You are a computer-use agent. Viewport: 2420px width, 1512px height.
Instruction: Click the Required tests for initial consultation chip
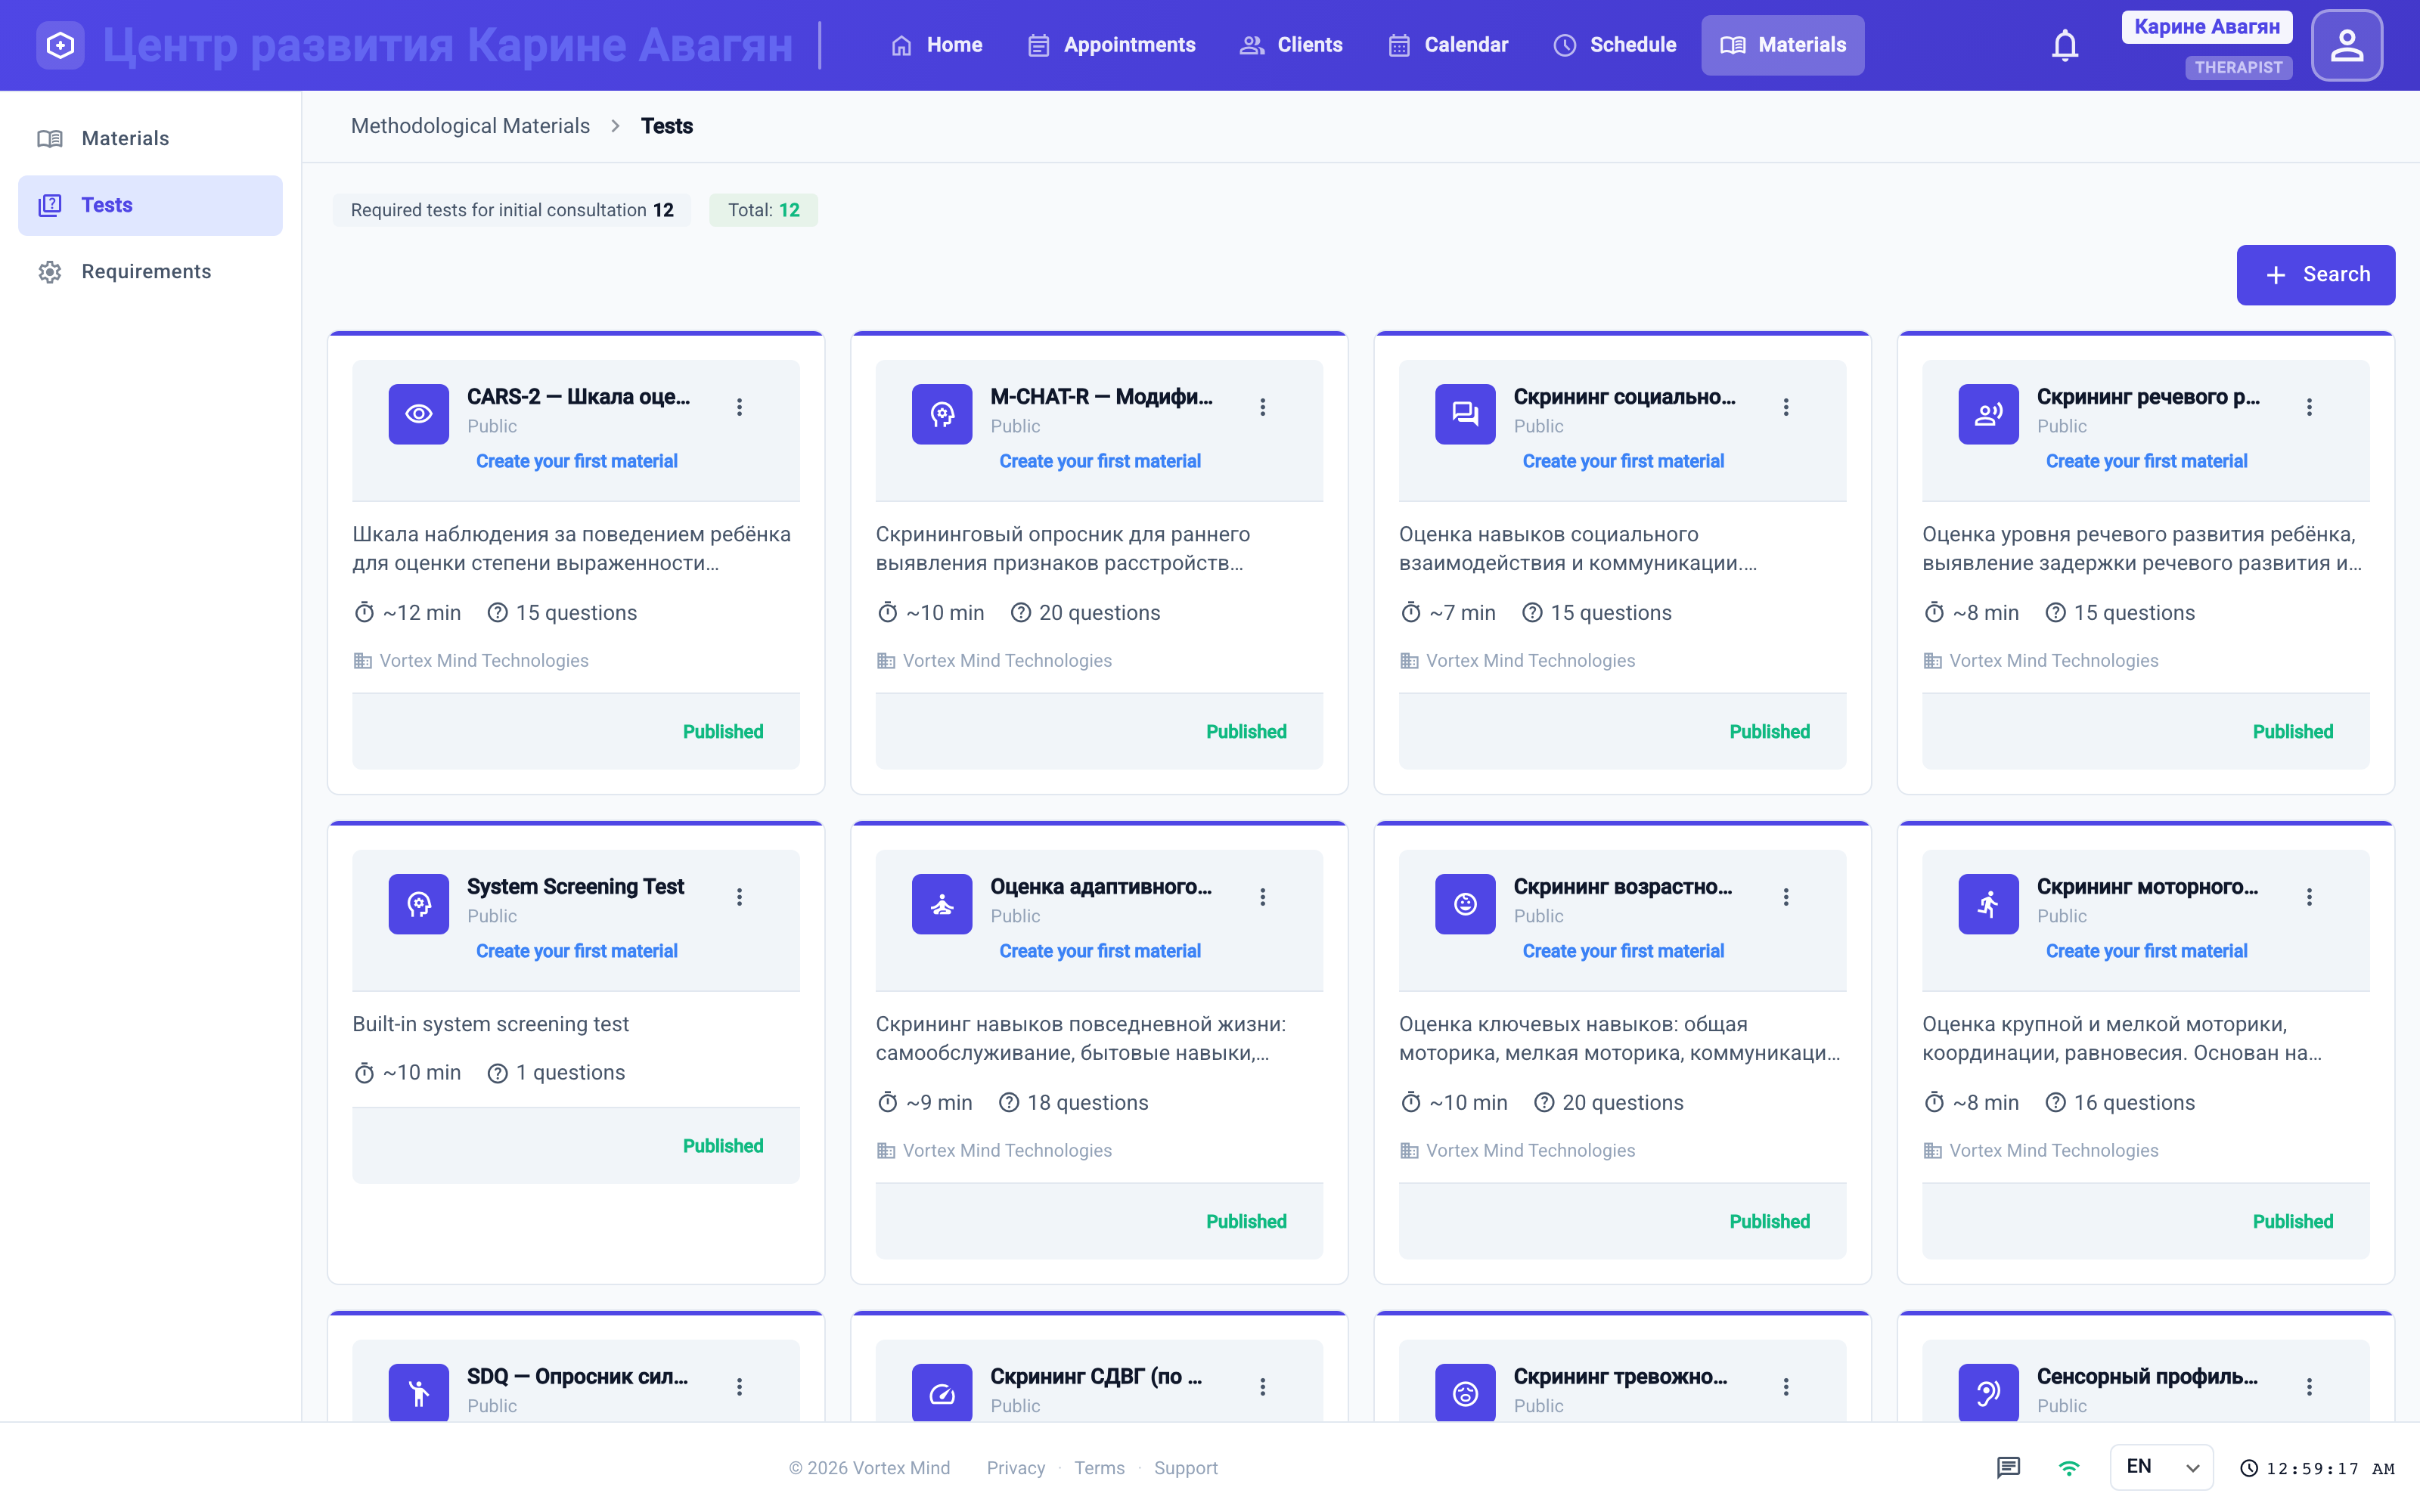pyautogui.click(x=512, y=210)
